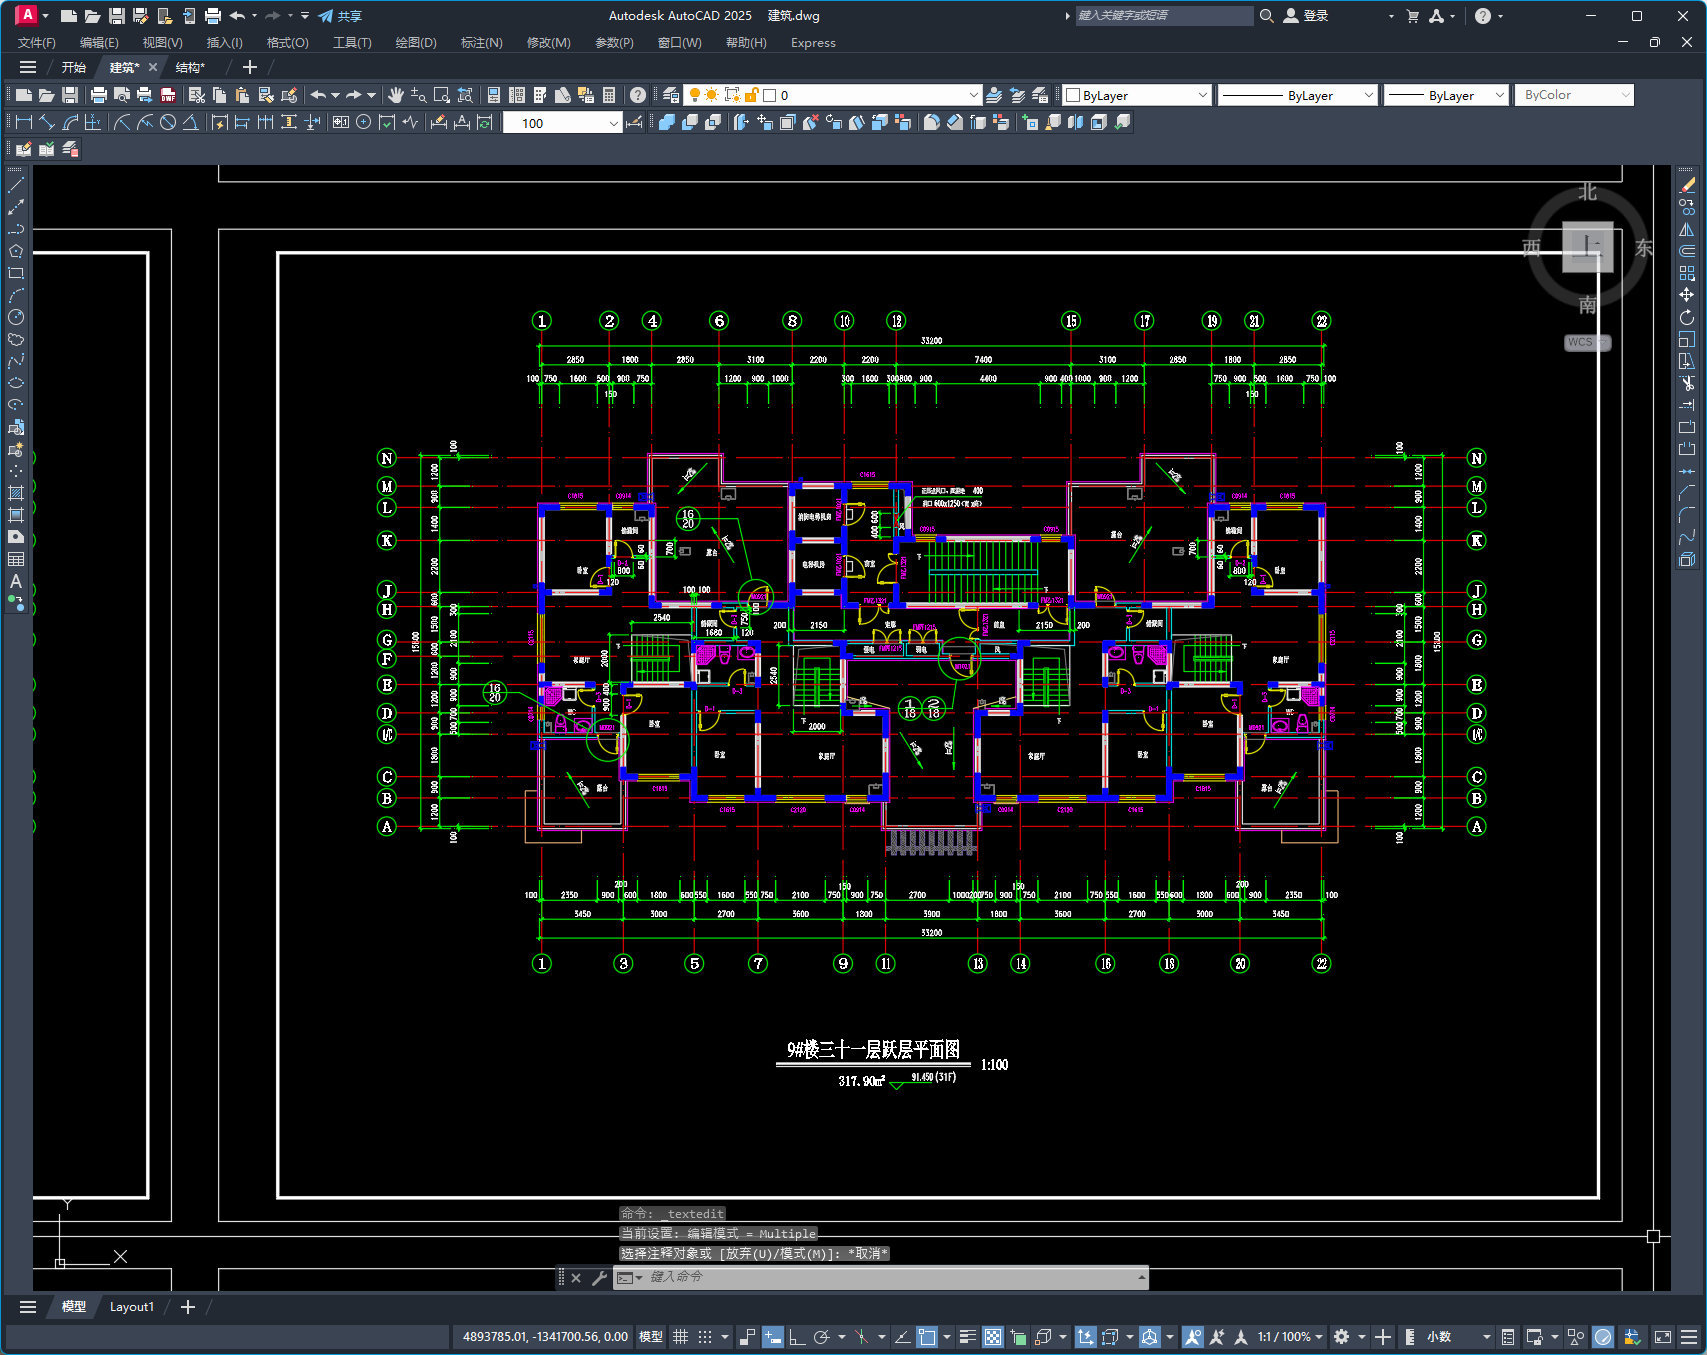Click the Cut to clipboard icon

coord(197,95)
